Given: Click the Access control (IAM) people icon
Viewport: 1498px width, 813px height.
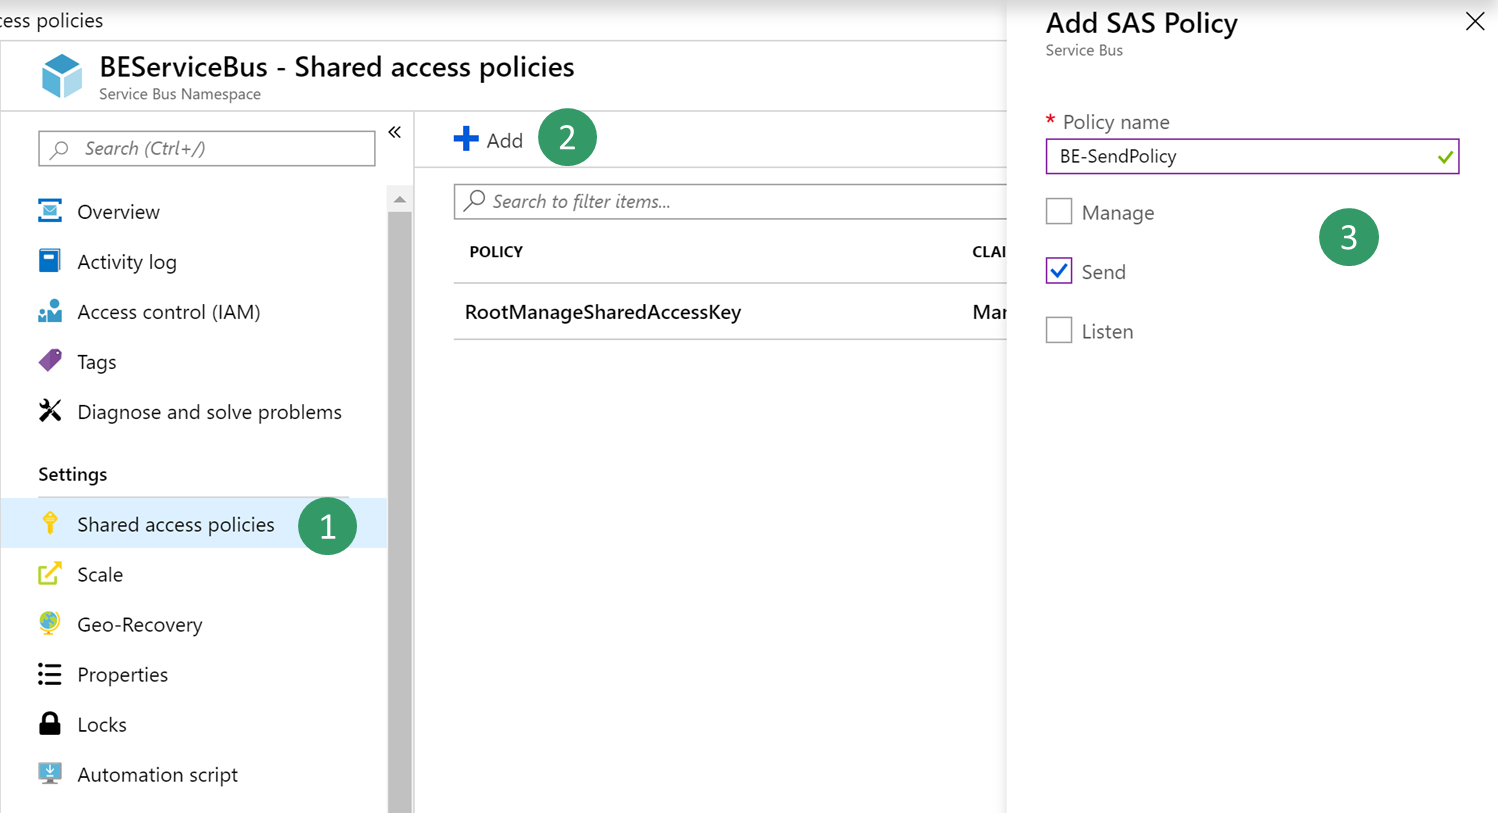Looking at the screenshot, I should (50, 311).
